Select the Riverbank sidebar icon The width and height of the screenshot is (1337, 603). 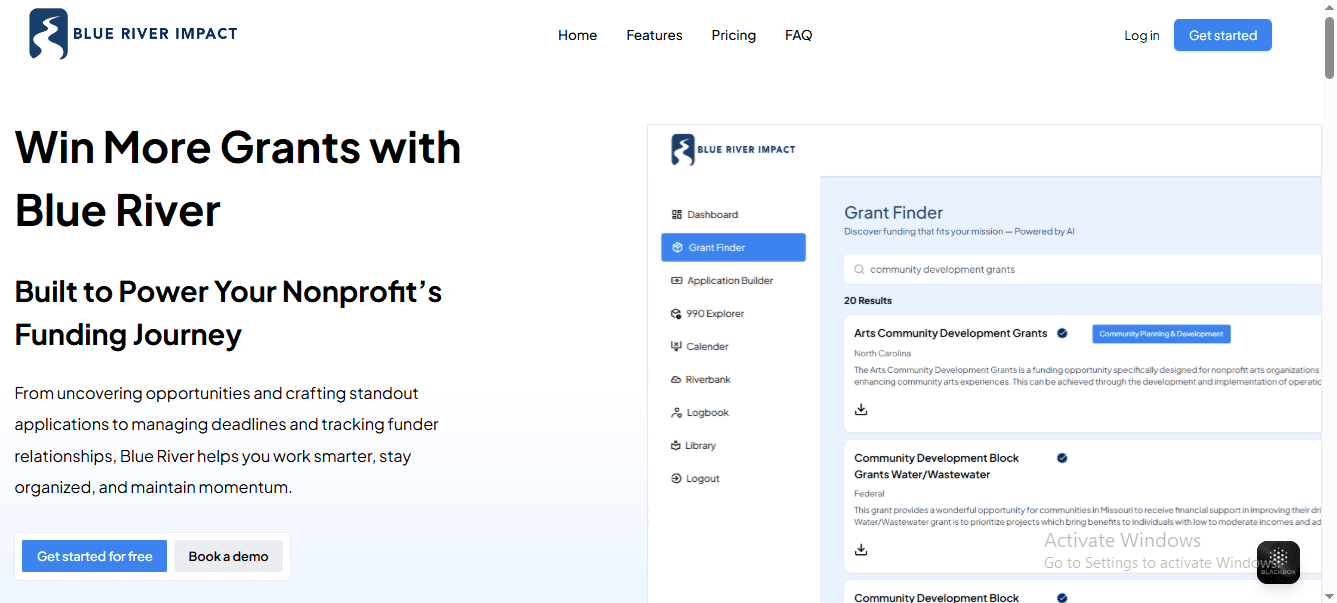[x=677, y=380]
